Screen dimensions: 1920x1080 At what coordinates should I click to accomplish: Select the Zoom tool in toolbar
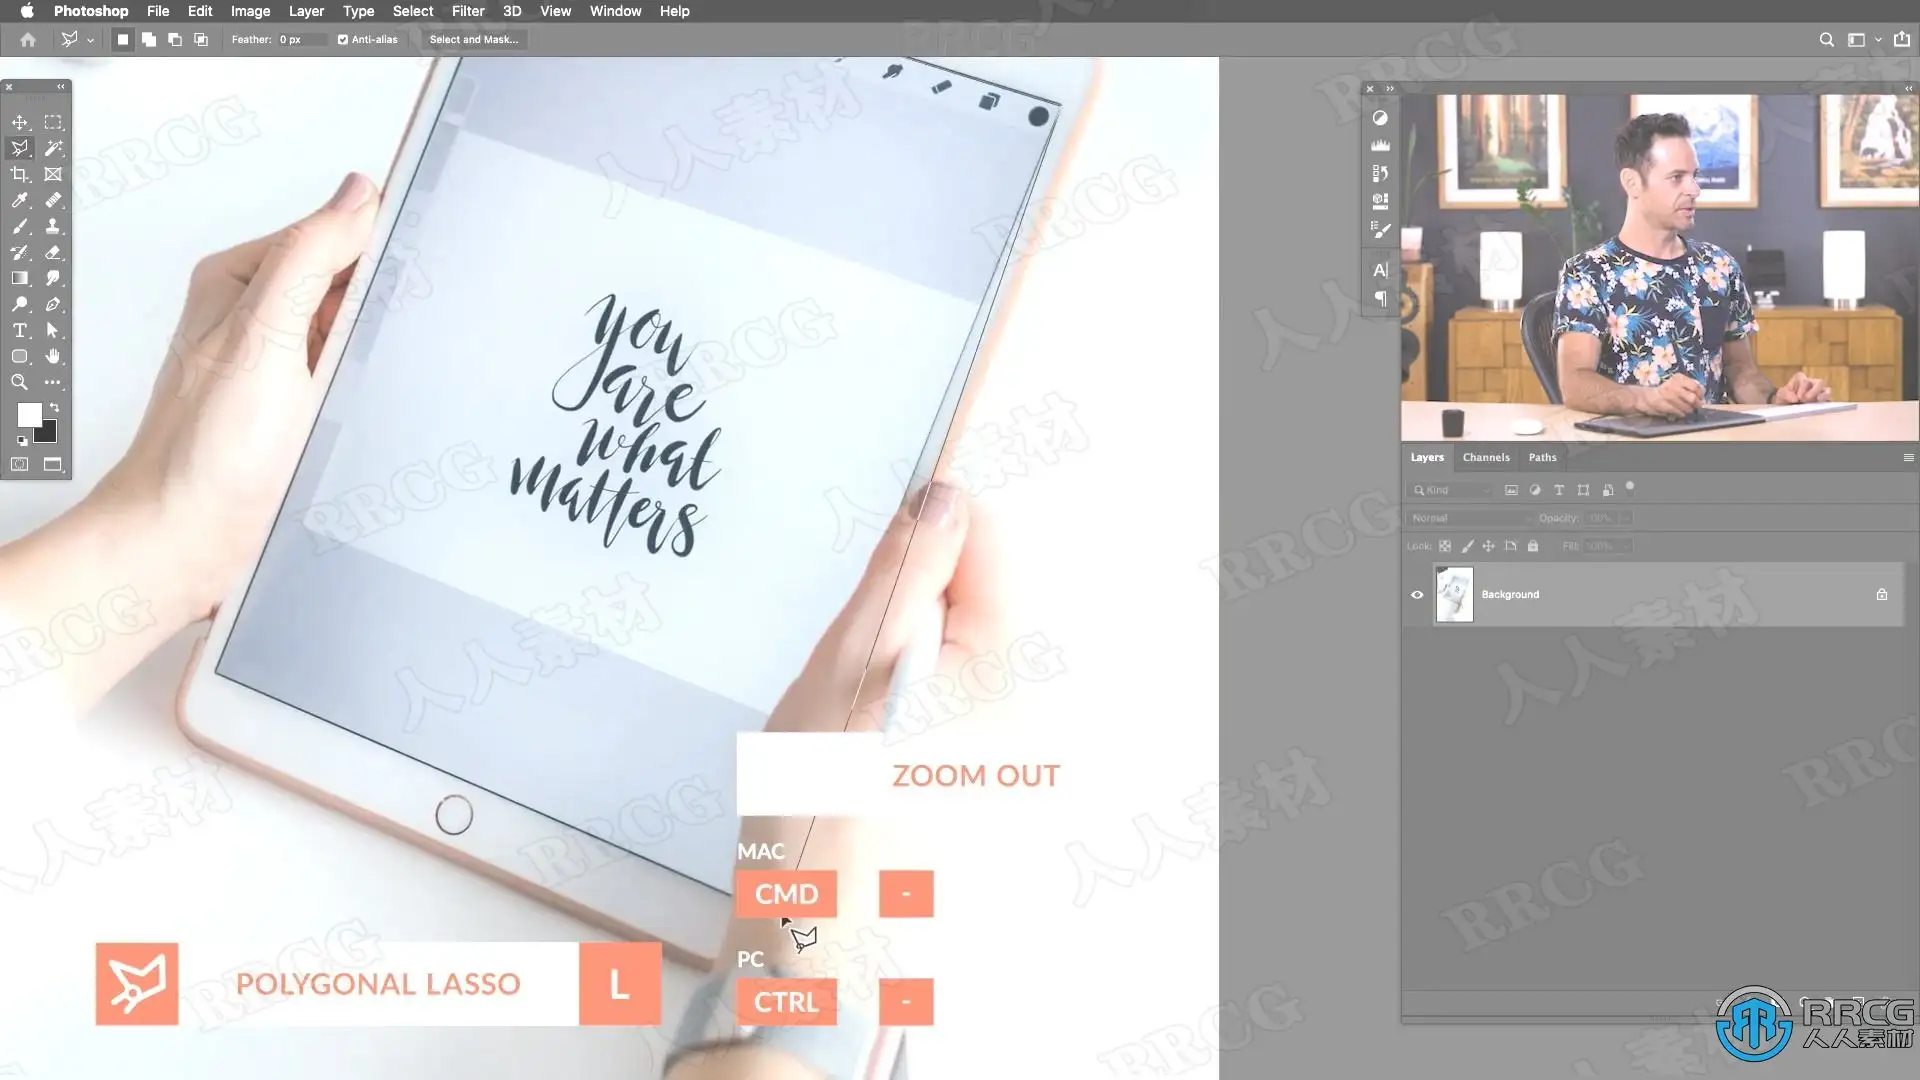point(20,382)
